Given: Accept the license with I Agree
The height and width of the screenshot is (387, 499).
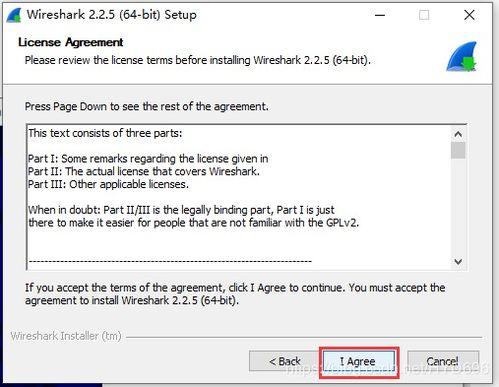Looking at the screenshot, I should (359, 361).
